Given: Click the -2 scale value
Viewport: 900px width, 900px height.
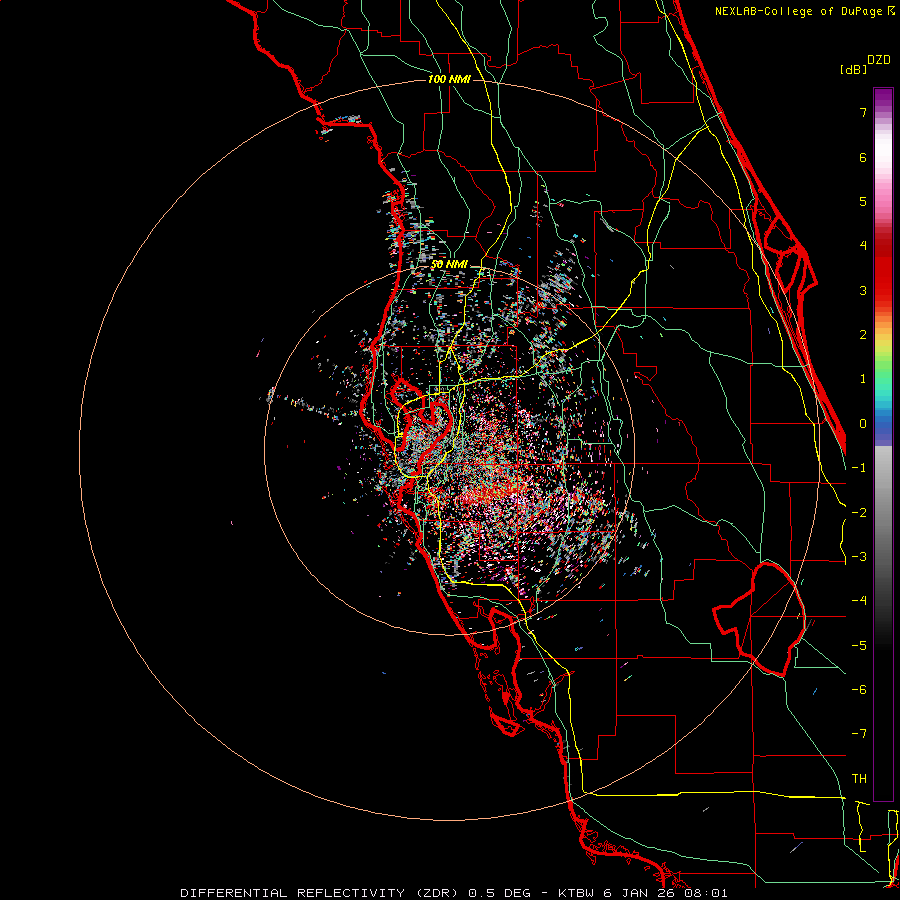Looking at the screenshot, I should tap(859, 512).
